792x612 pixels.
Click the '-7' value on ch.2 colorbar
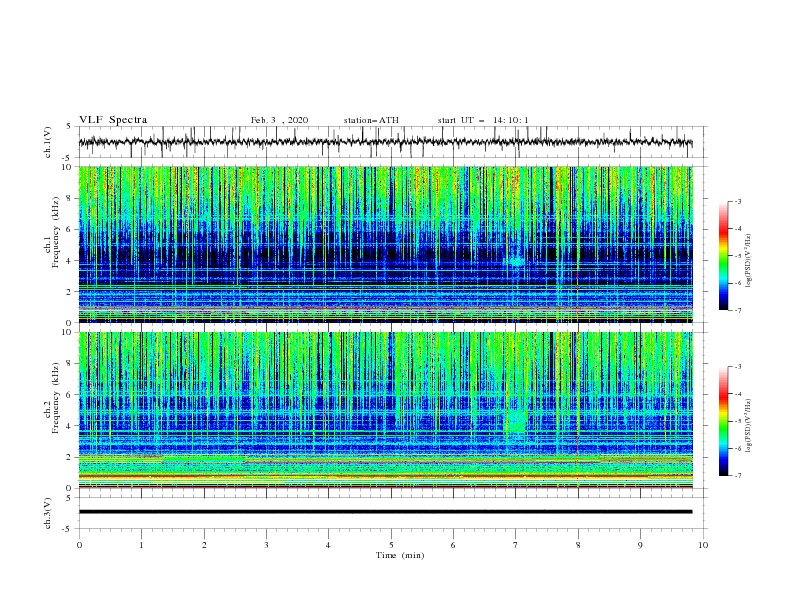pyautogui.click(x=737, y=475)
